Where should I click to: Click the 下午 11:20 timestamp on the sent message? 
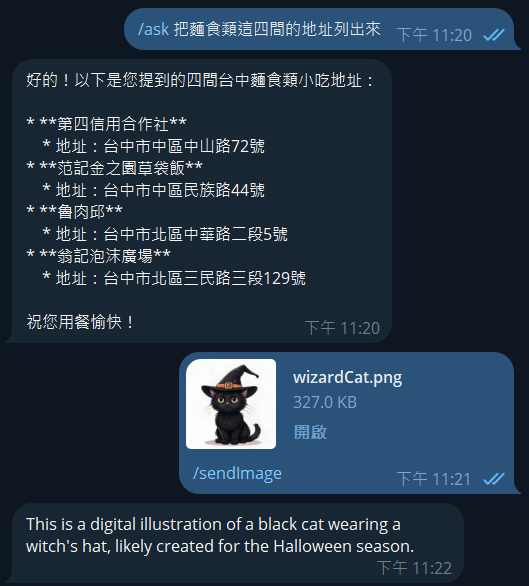[434, 35]
